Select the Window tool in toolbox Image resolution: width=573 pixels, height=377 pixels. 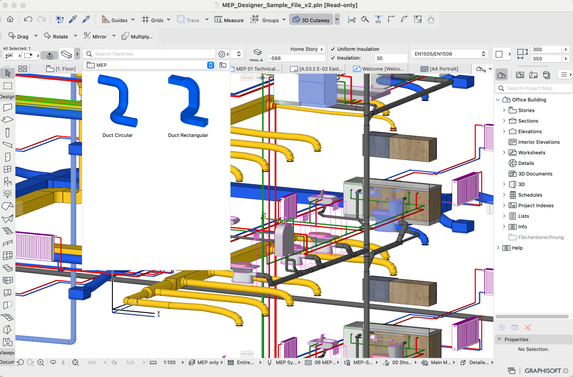7,170
